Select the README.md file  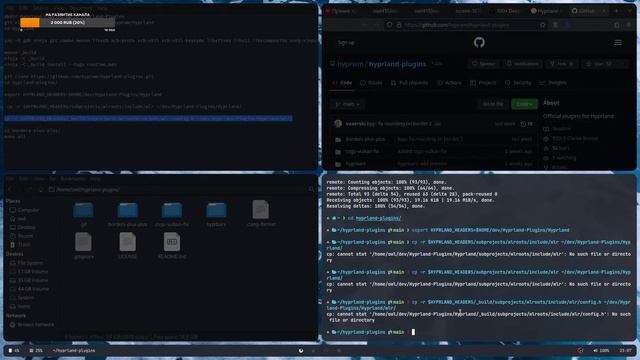[172, 245]
